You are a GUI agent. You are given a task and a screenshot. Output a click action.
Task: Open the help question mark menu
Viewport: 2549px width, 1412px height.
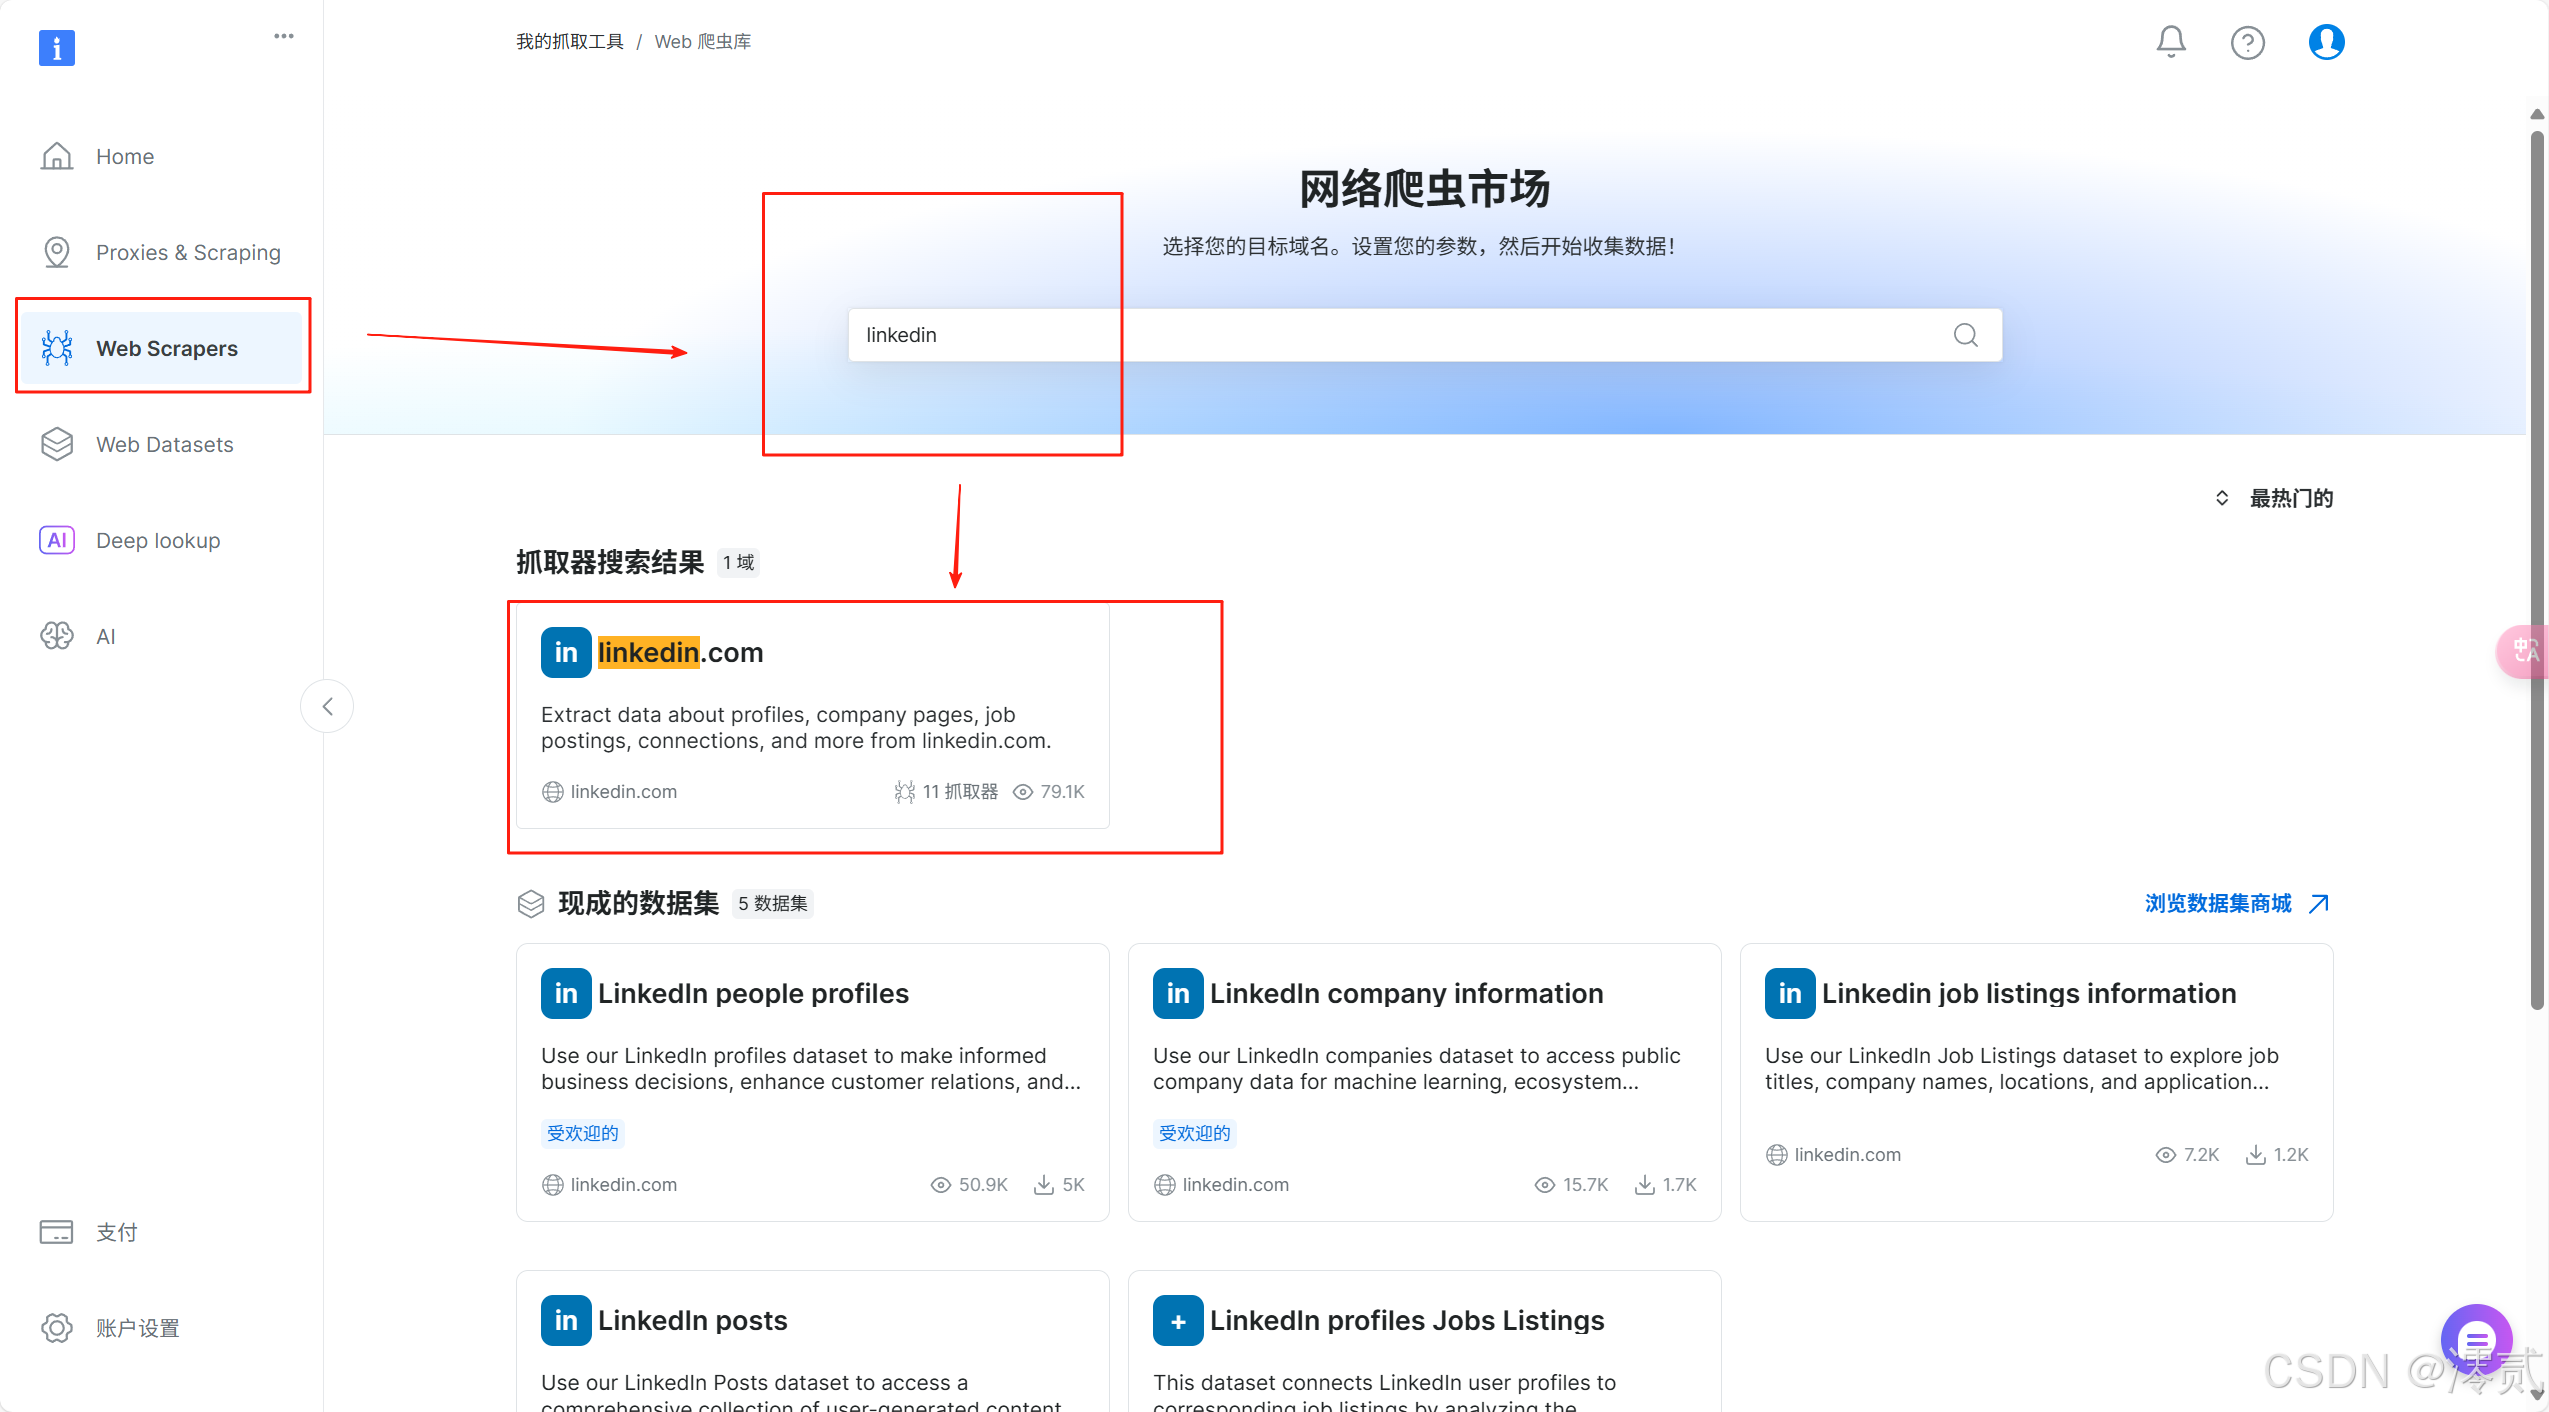pyautogui.click(x=2247, y=42)
